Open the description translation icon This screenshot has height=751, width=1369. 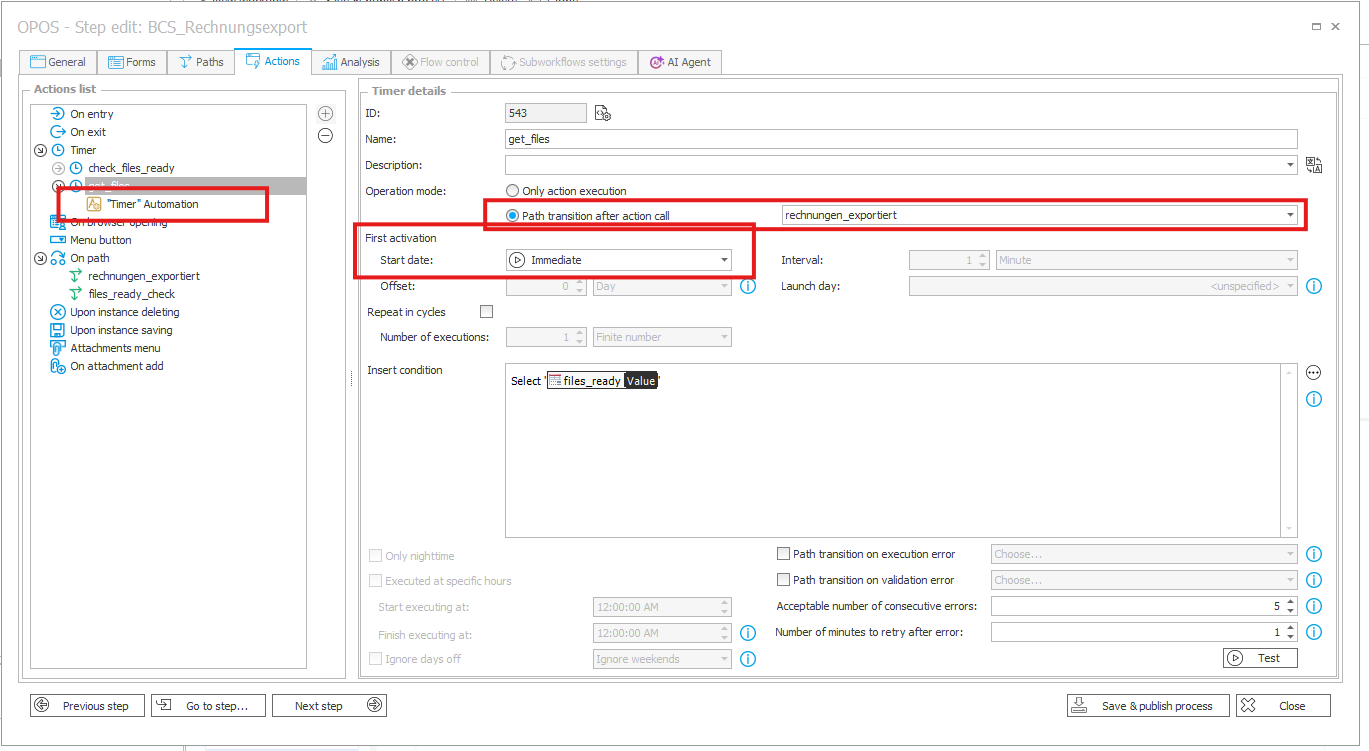click(x=1314, y=165)
